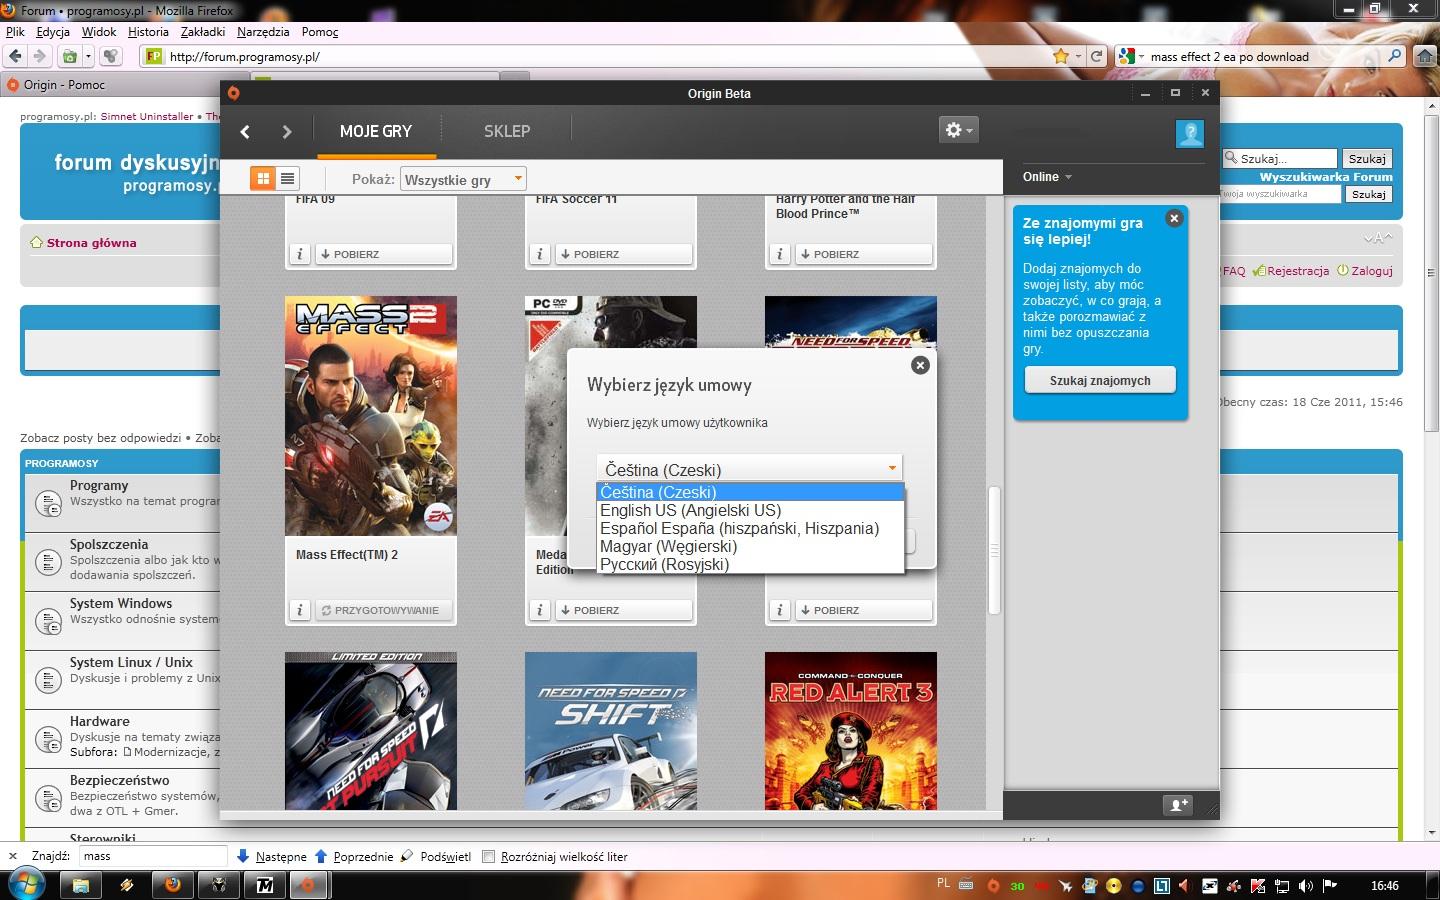
Task: Select Русский (Rosyjski) option
Action: click(x=750, y=564)
